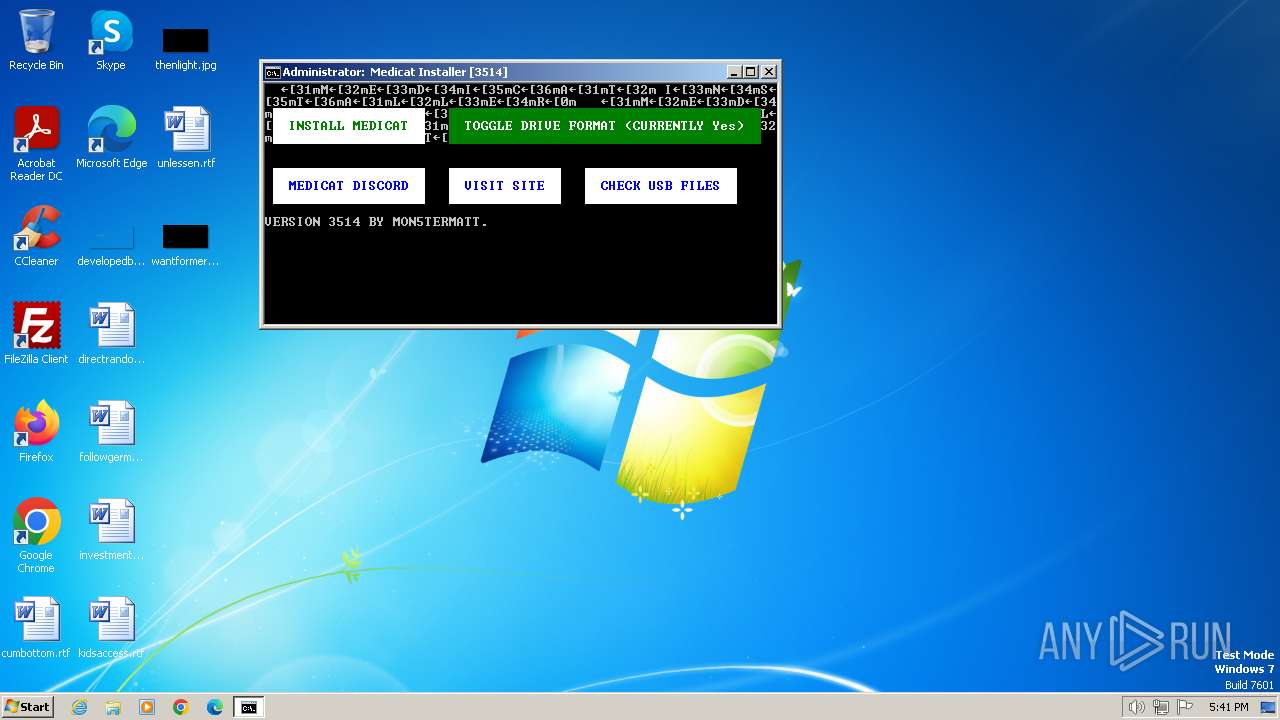Select the unlessen.rtf document icon
This screenshot has height=720, width=1280.
[x=186, y=138]
